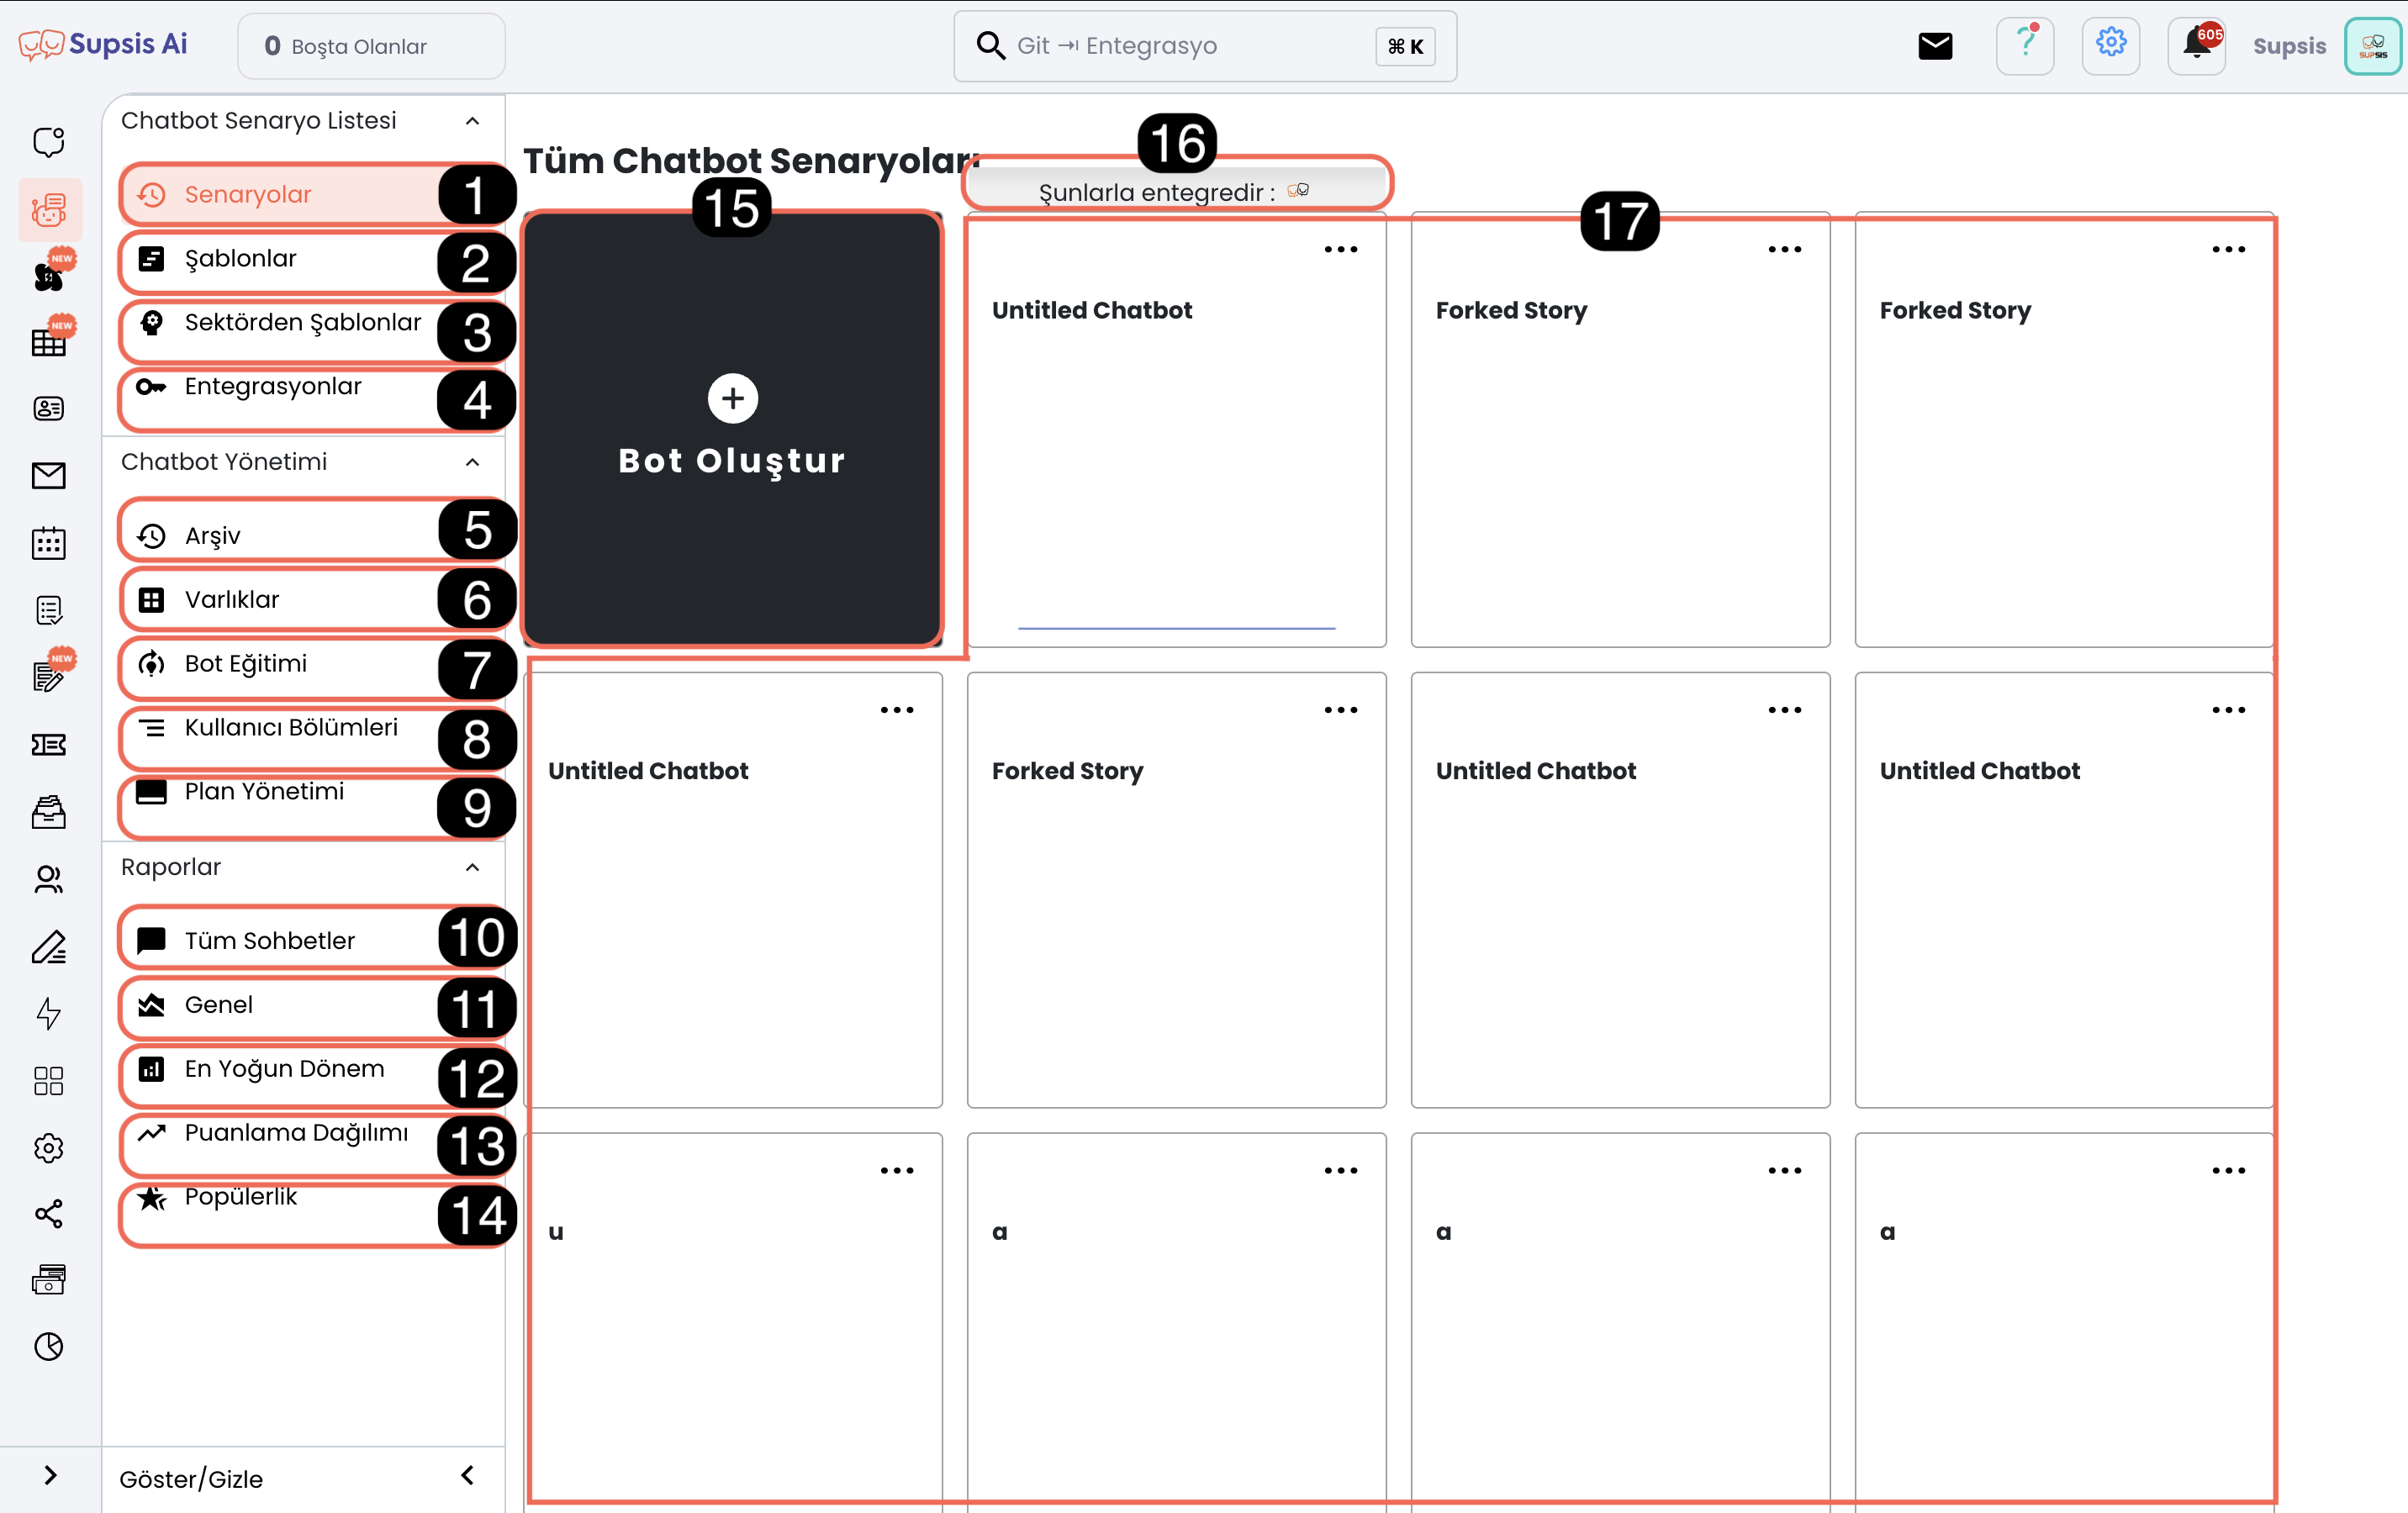2408x1513 pixels.
Task: Open the share nodes icon in left rail
Action: (48, 1214)
